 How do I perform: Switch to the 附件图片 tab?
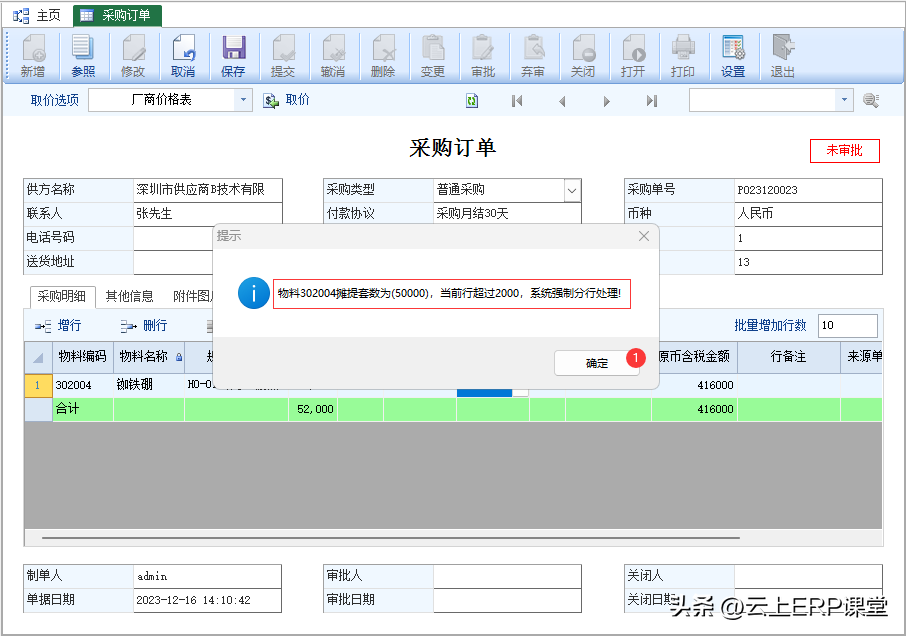tap(193, 296)
